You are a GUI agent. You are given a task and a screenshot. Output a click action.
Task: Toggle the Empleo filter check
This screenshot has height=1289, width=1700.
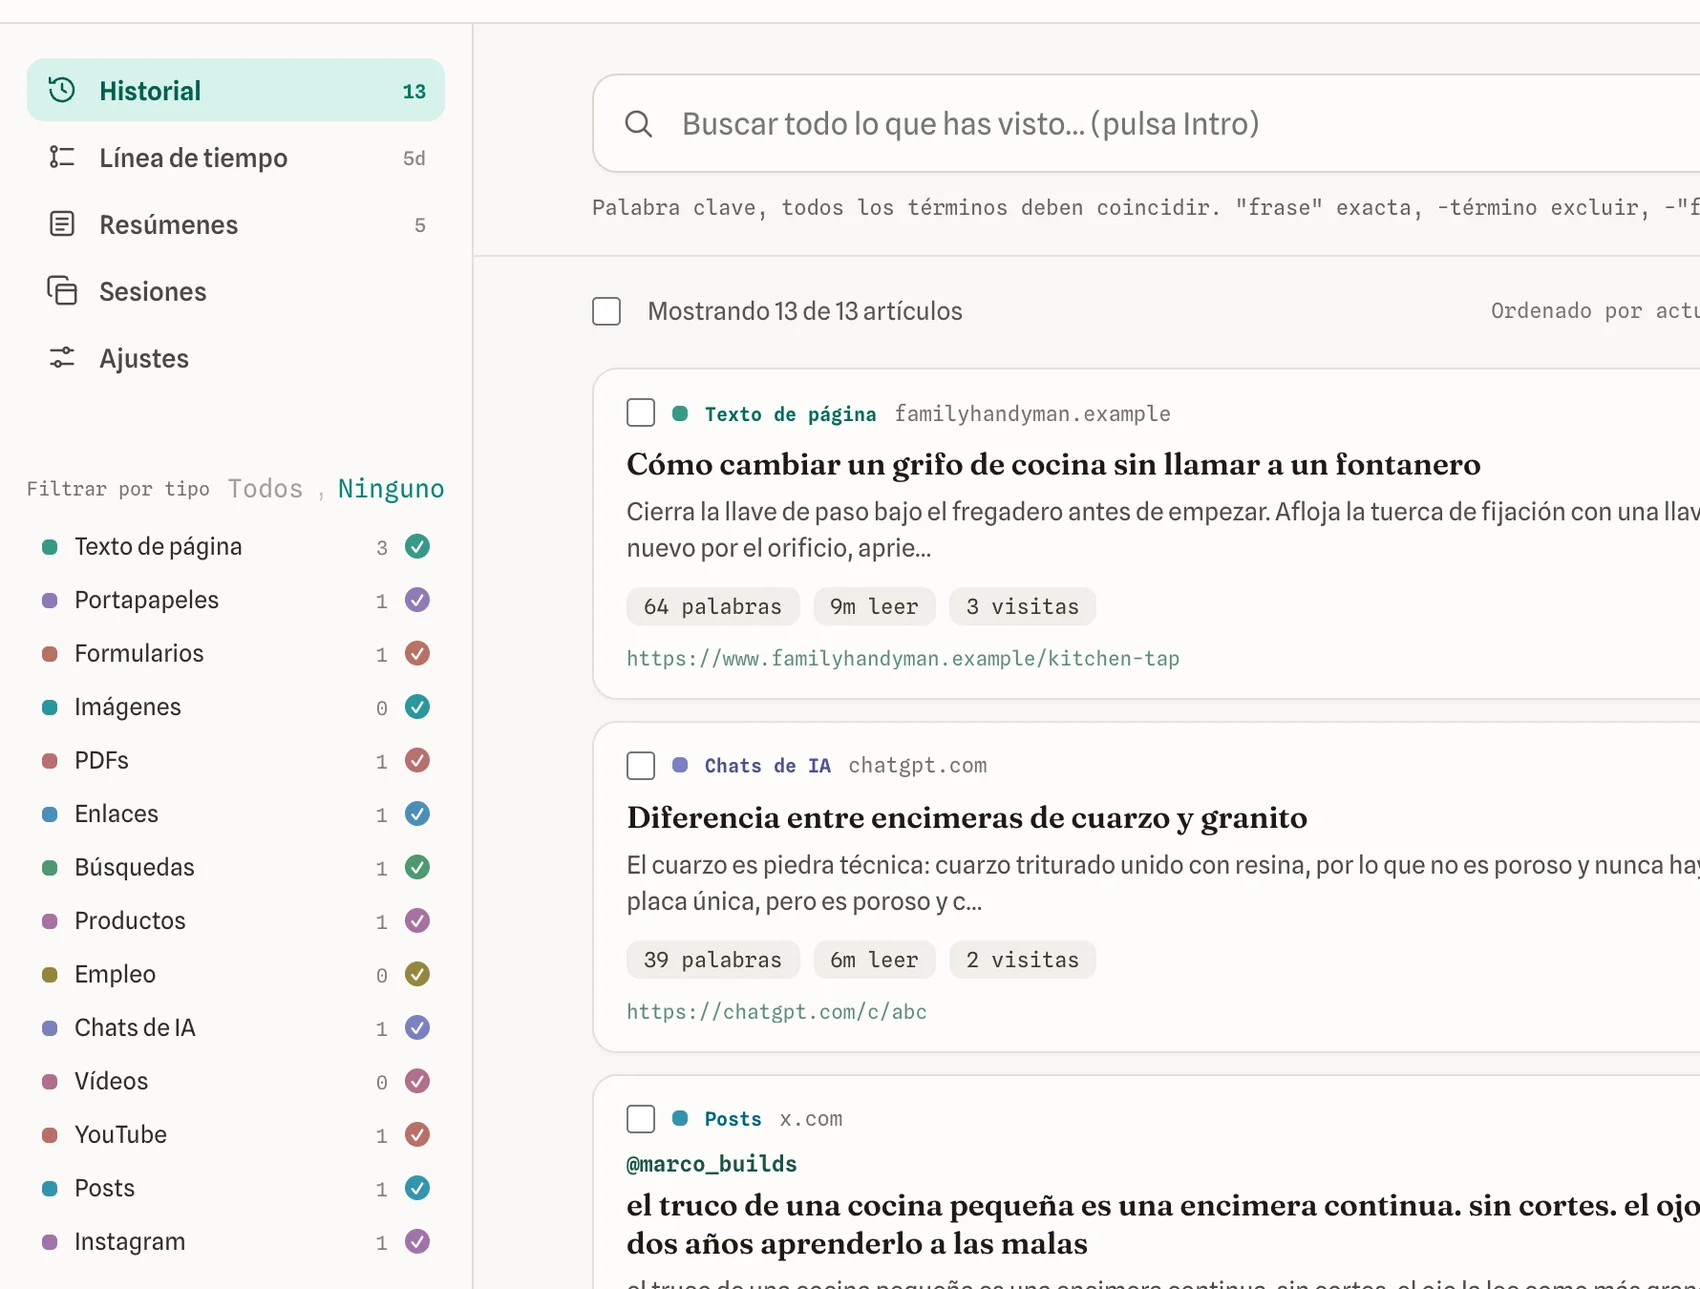click(417, 974)
